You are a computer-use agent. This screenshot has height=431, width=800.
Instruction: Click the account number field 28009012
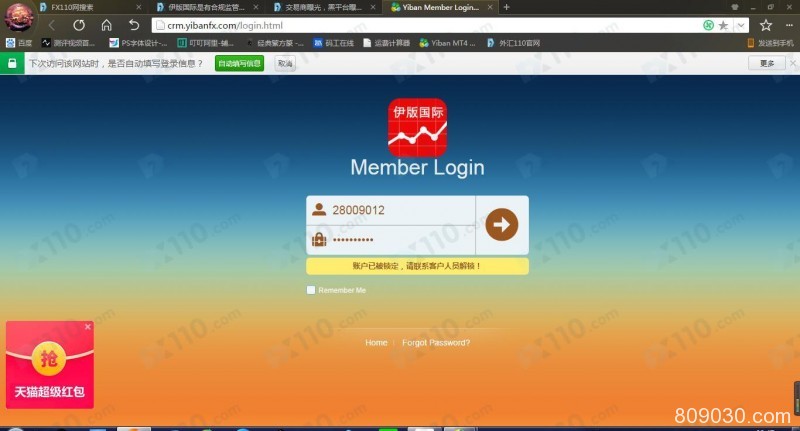(x=391, y=210)
